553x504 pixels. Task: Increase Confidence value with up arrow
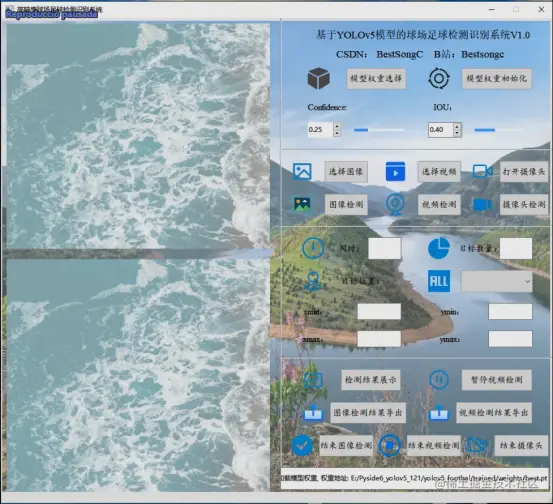click(337, 126)
